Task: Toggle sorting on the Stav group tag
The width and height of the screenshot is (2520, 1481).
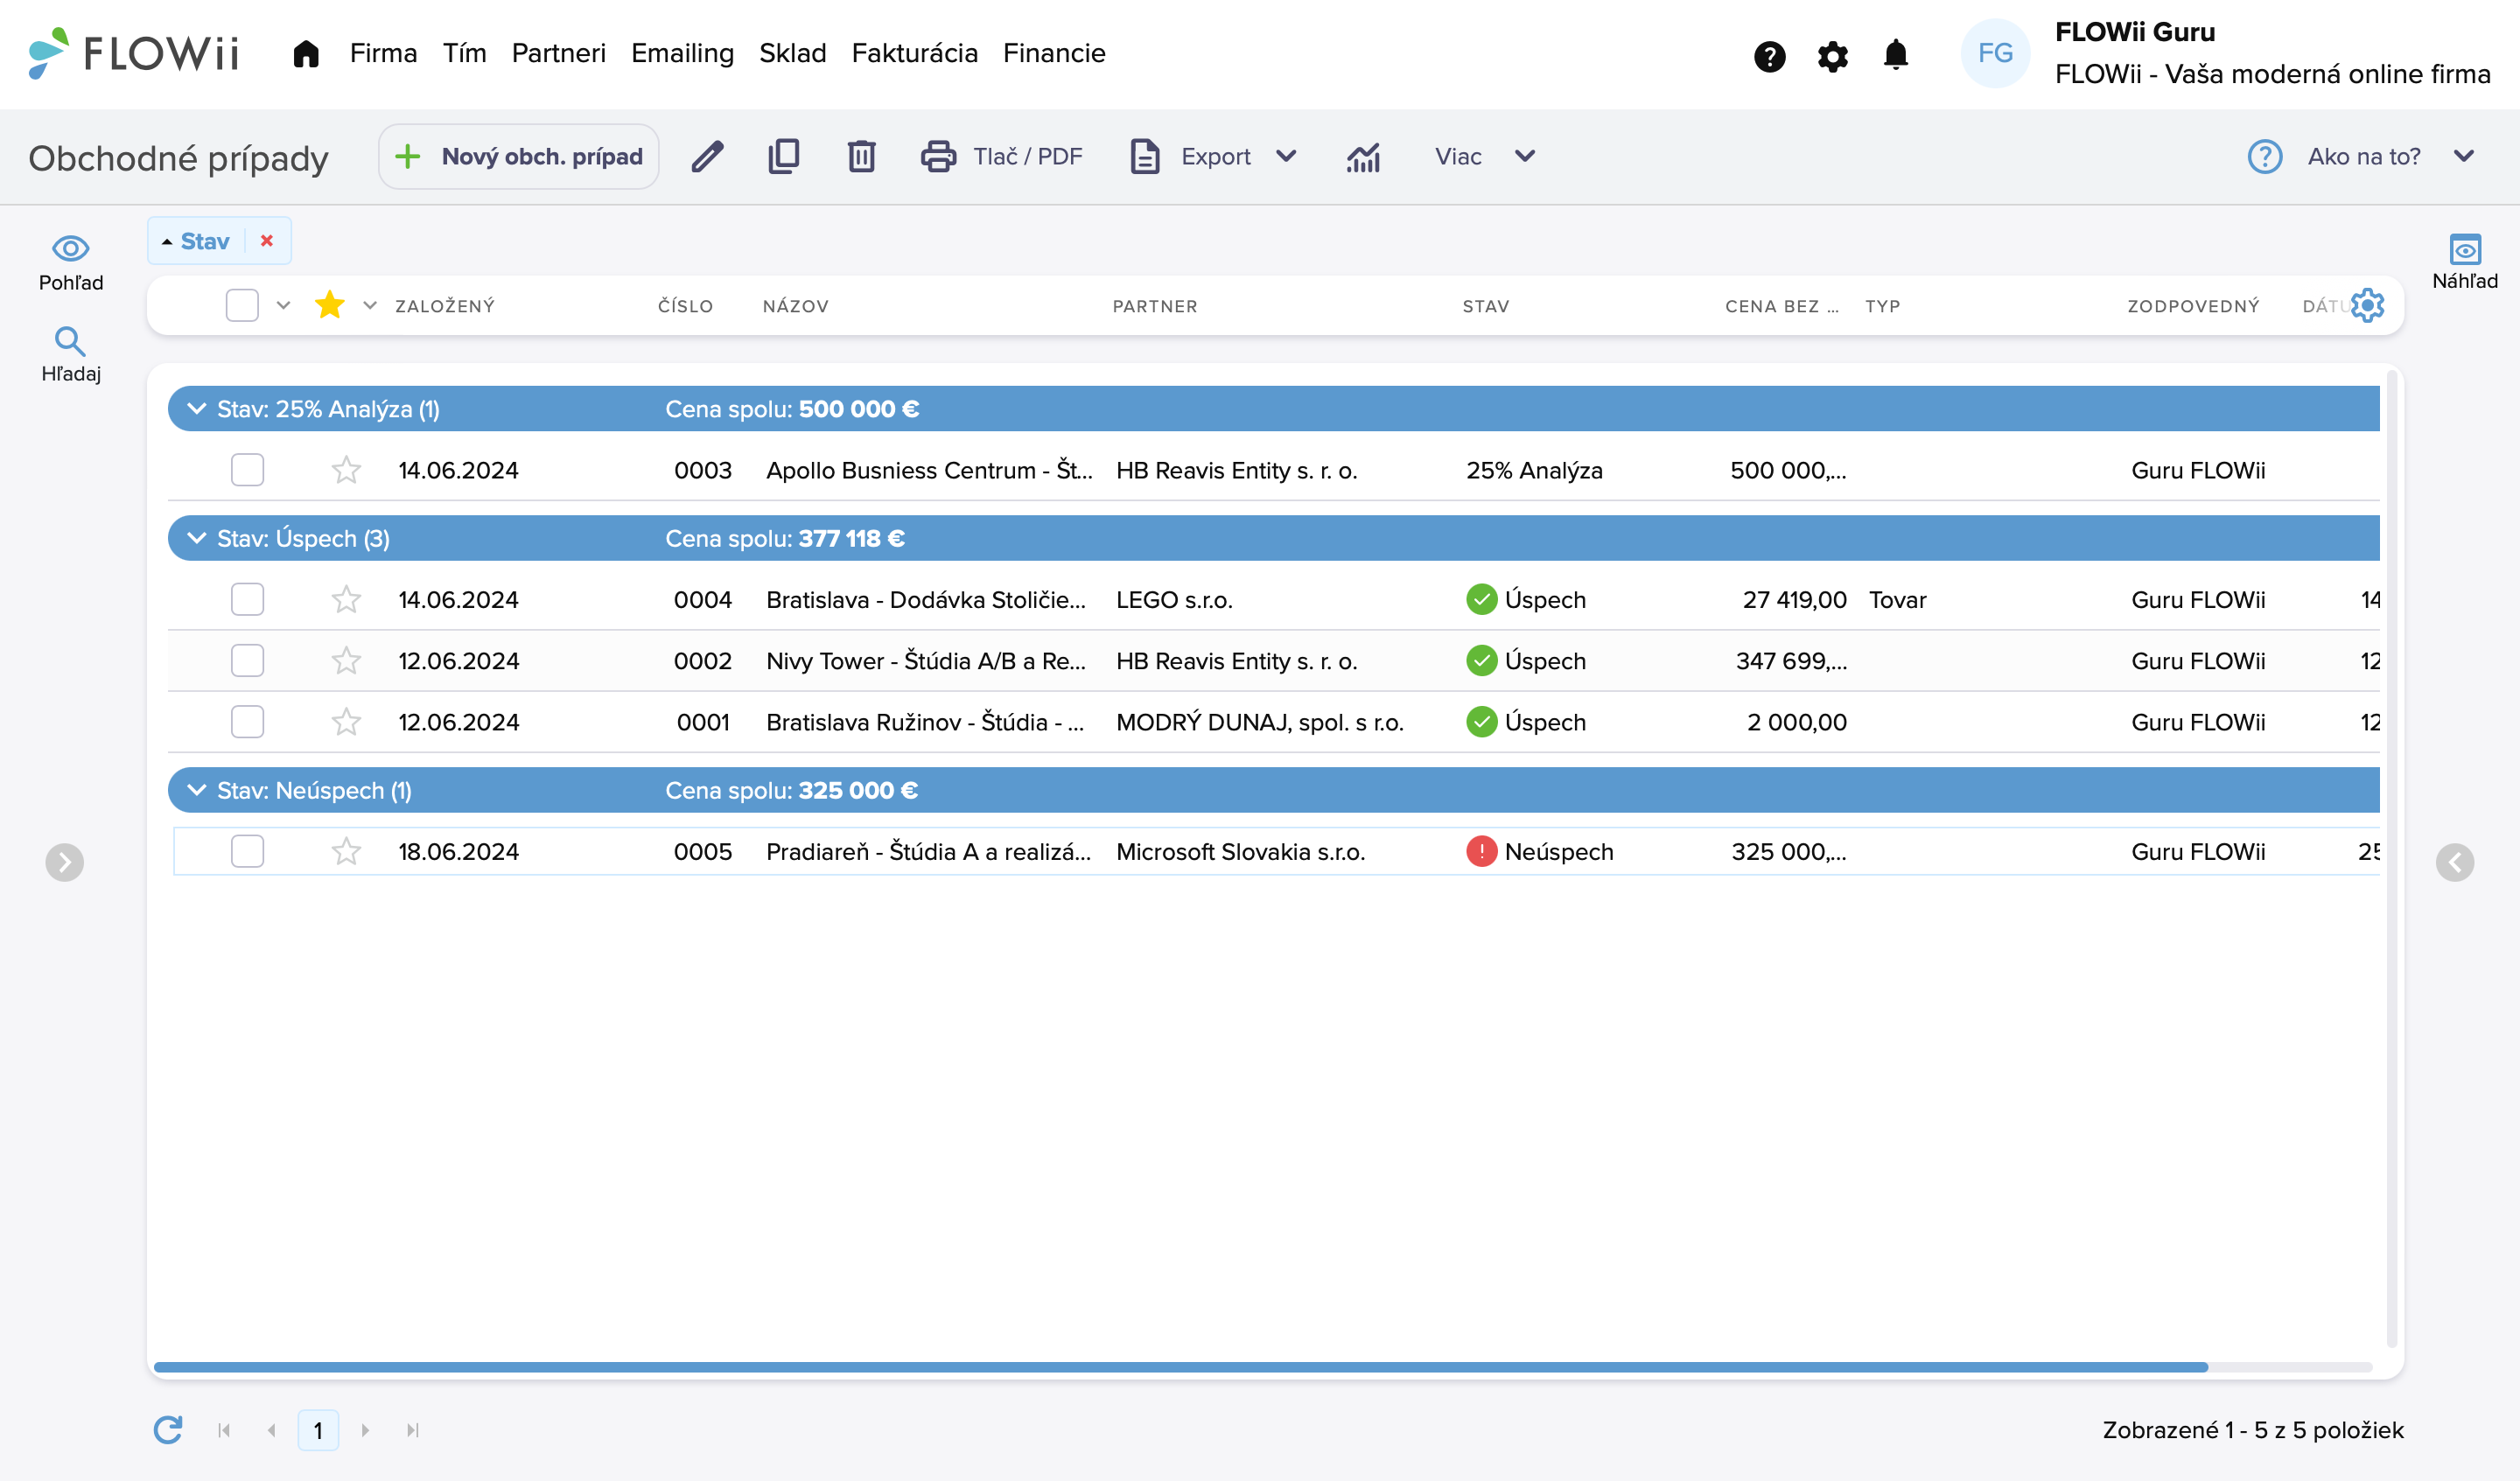Action: (196, 241)
